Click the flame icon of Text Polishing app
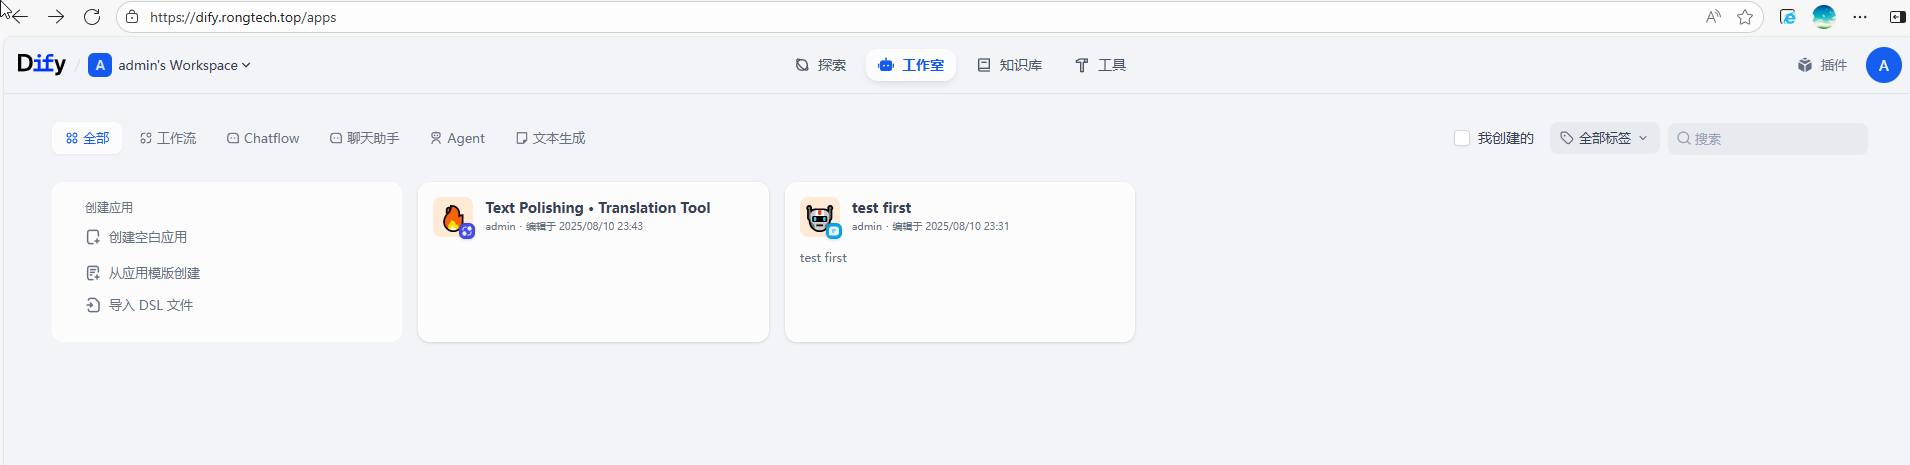This screenshot has height=465, width=1910. pyautogui.click(x=453, y=217)
